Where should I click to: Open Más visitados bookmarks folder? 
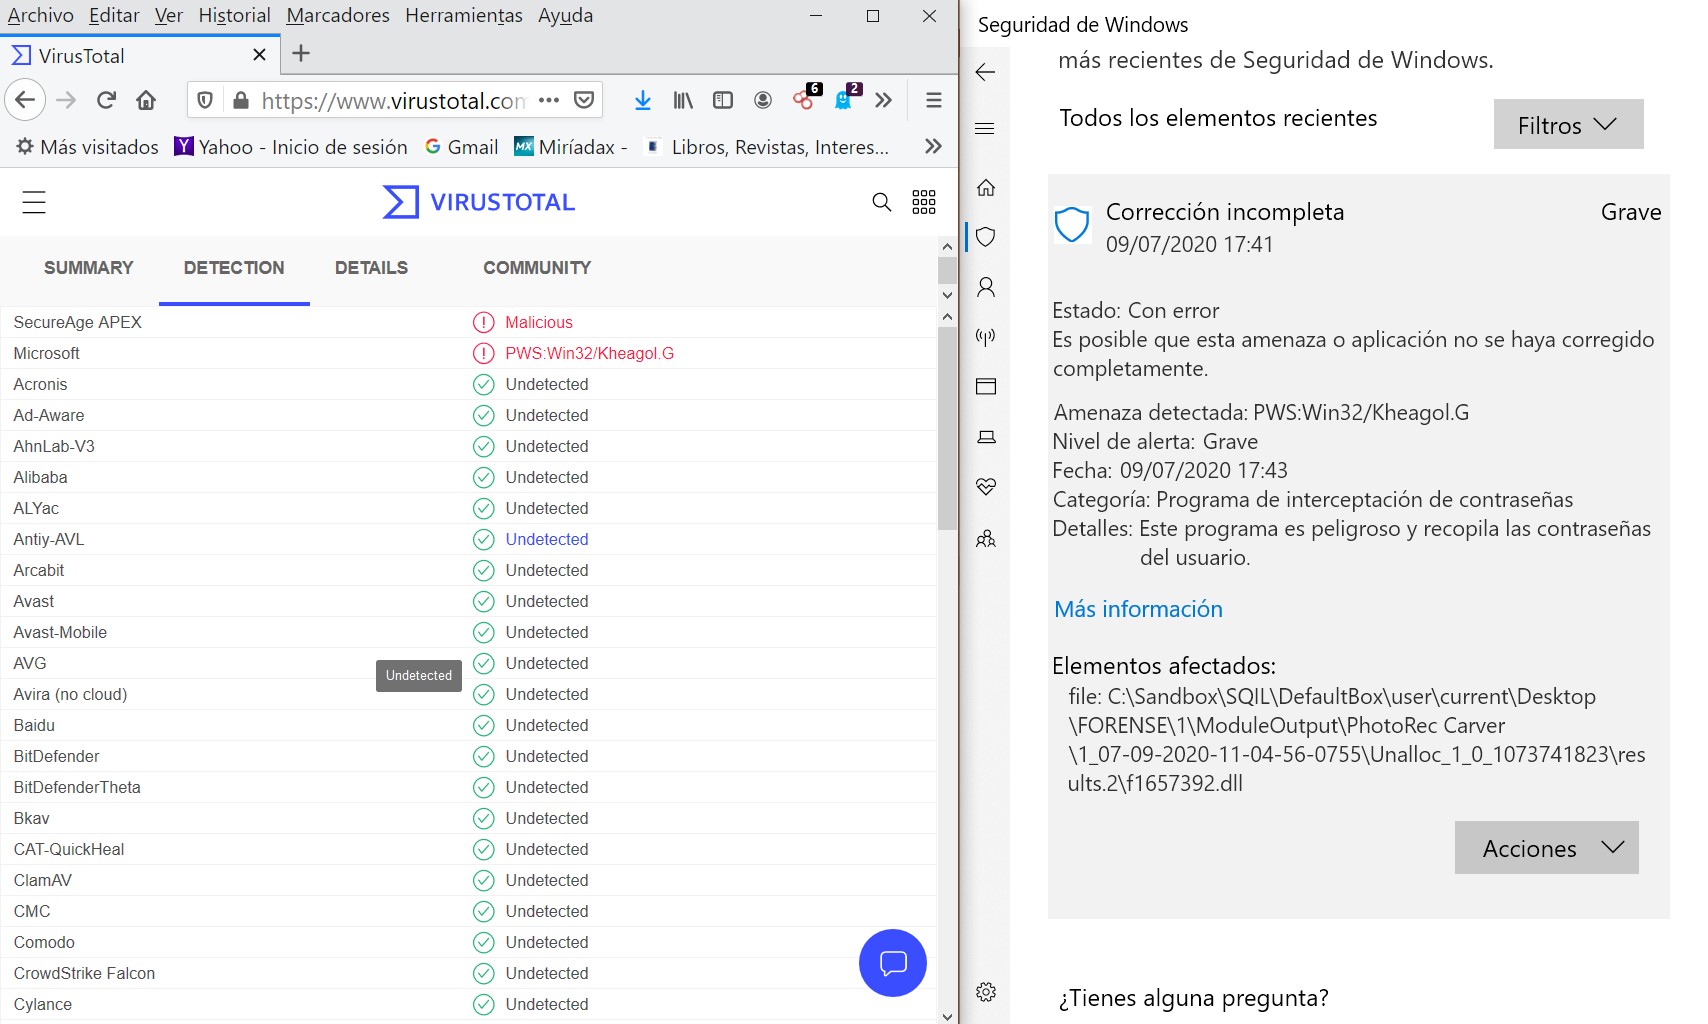pos(87,147)
